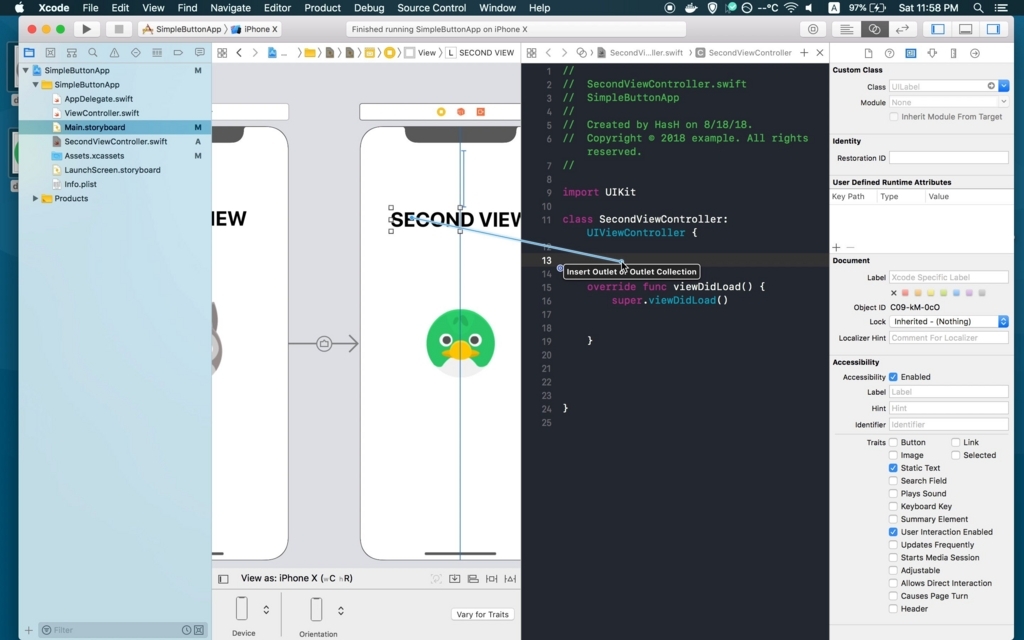
Task: Show the Connections inspector
Action: coord(975,54)
